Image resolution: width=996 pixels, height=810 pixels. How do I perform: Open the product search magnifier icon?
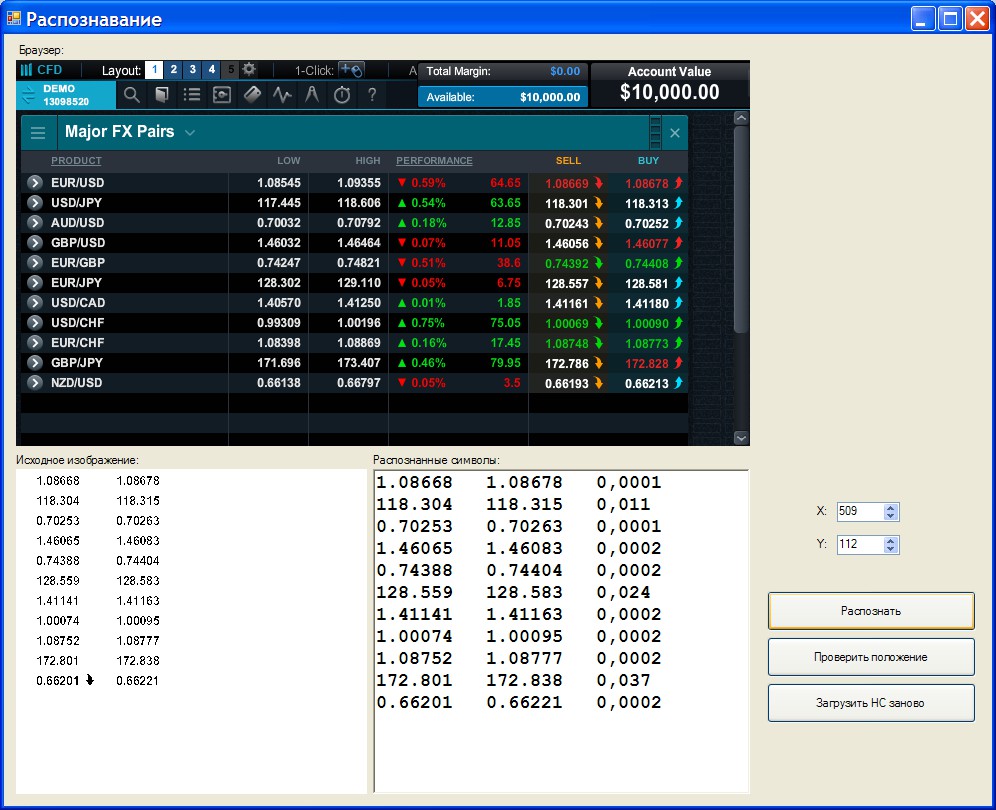tap(131, 95)
